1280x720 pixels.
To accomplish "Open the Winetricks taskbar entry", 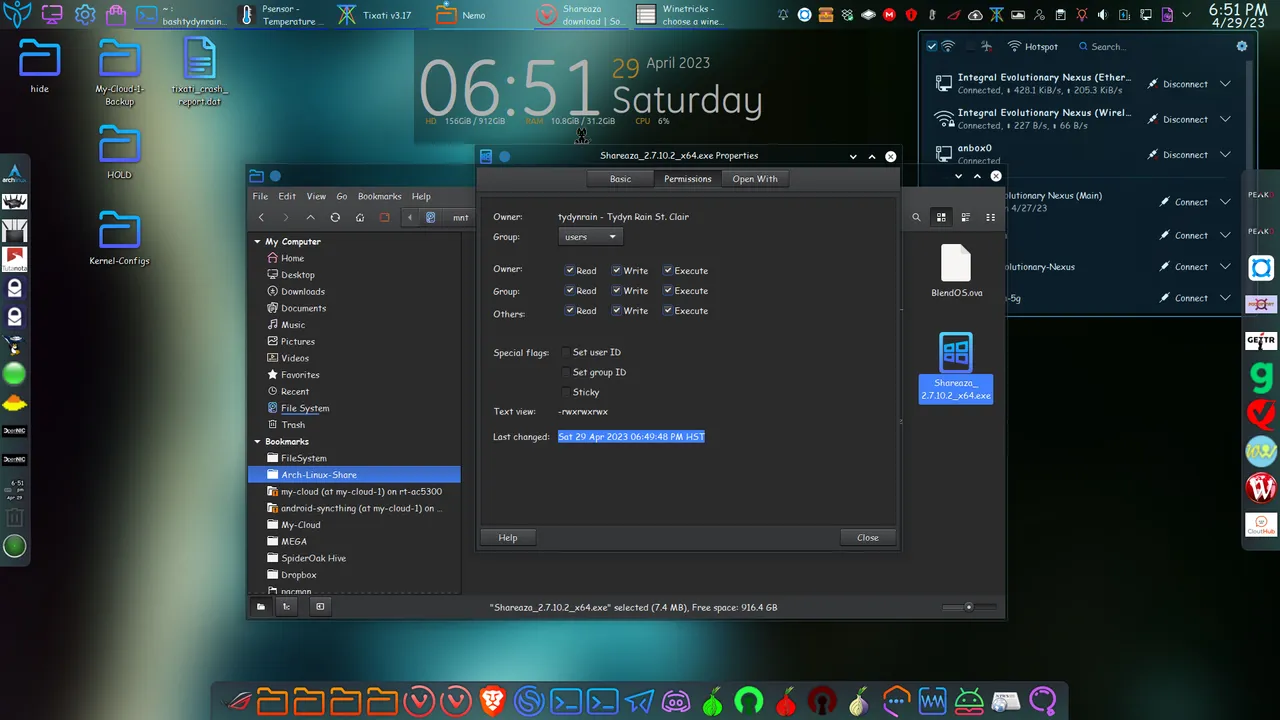I will 681,15.
